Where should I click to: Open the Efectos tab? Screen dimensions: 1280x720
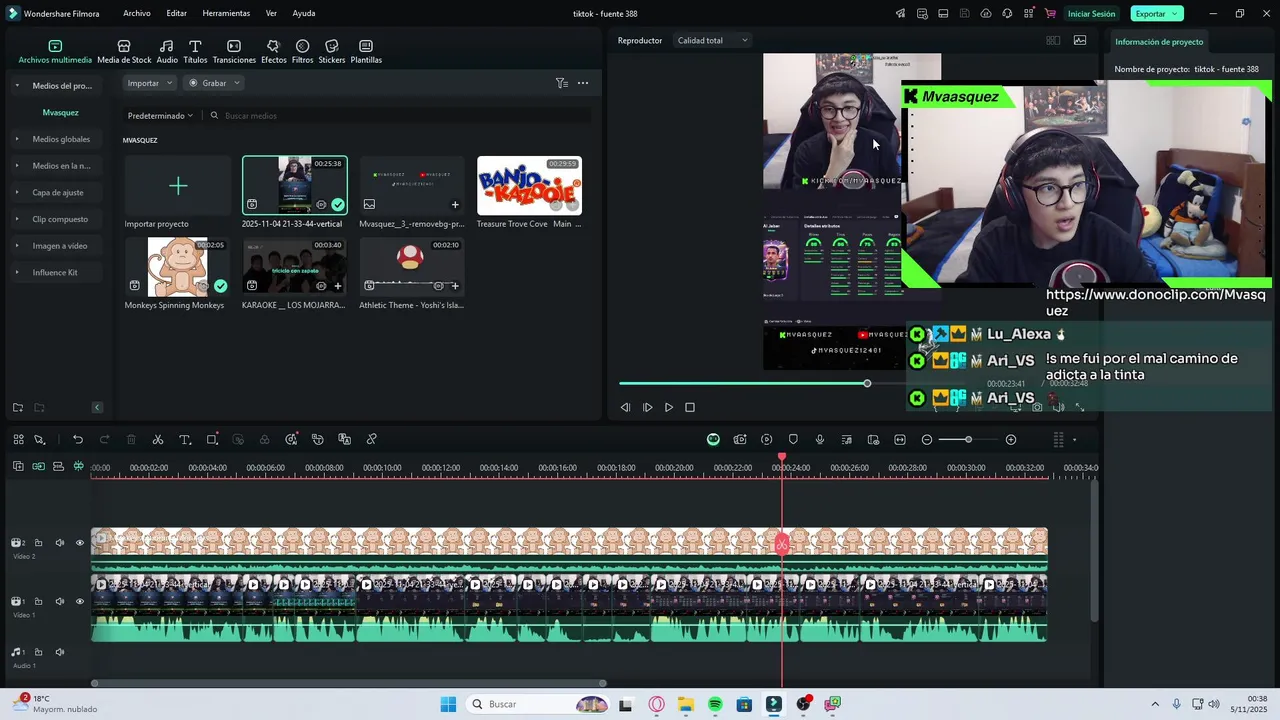(x=273, y=52)
